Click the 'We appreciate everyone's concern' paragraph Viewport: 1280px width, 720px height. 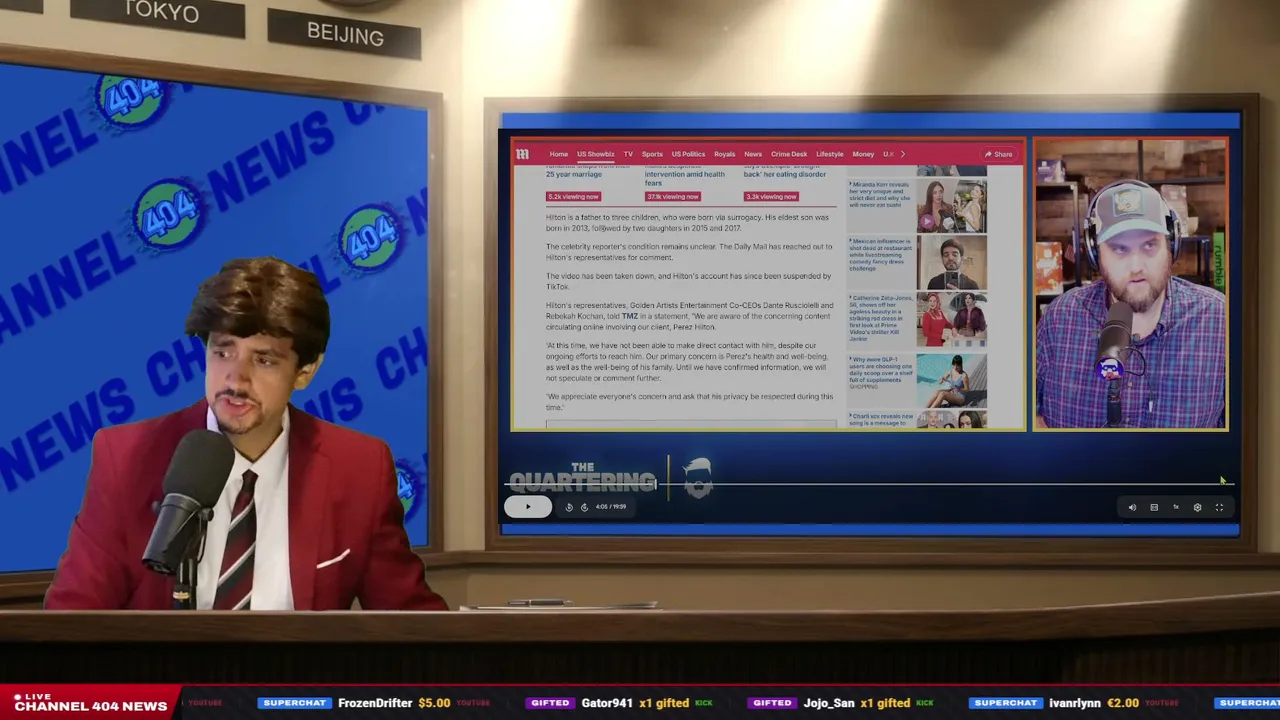click(x=689, y=402)
